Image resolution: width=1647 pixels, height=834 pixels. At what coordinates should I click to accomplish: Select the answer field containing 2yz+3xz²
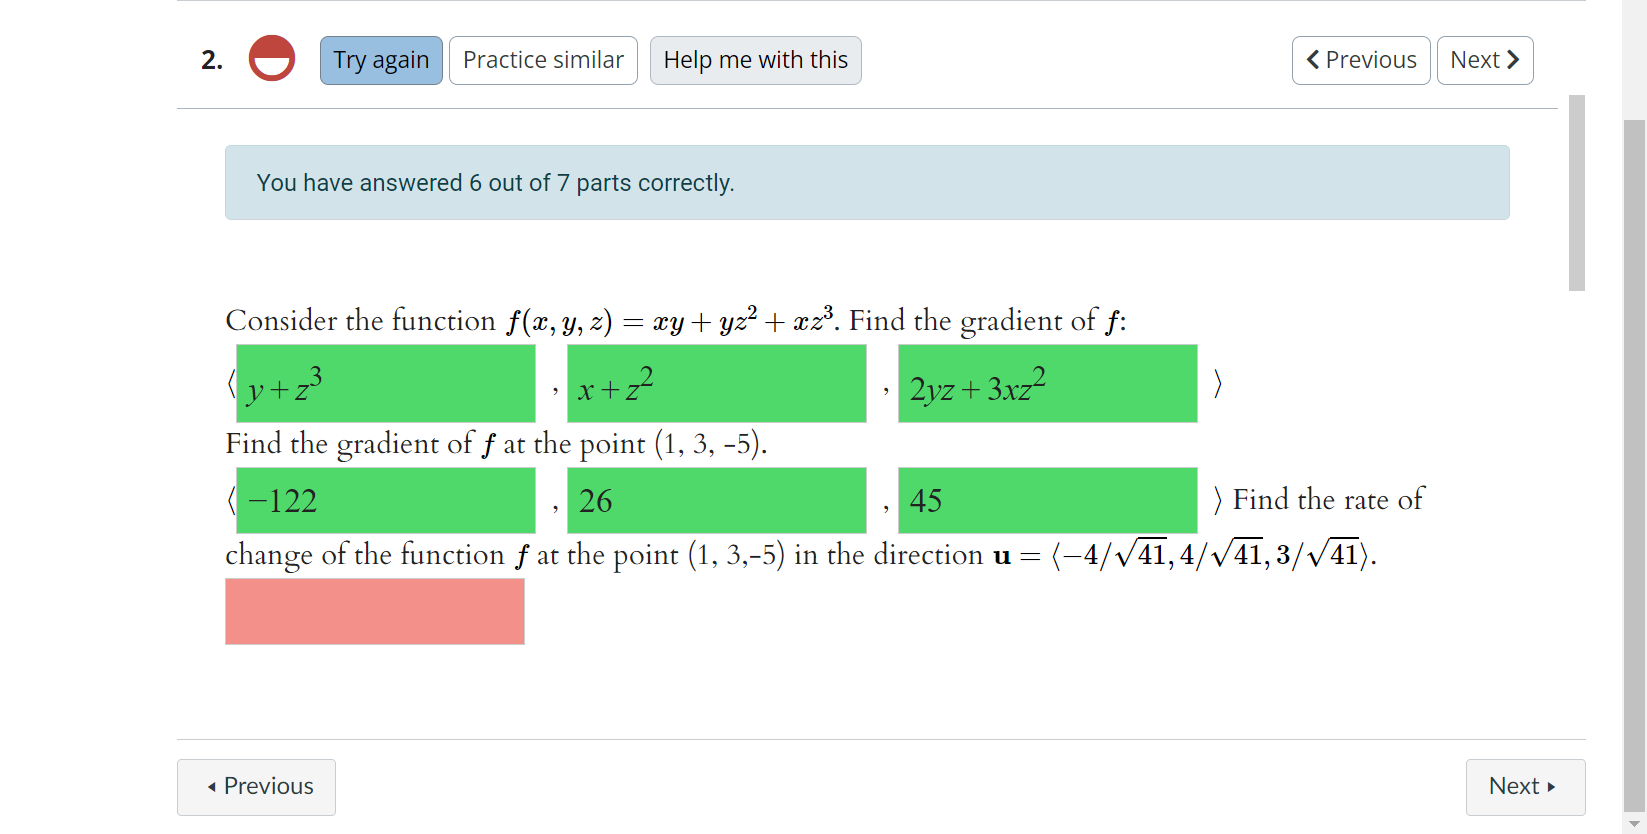coord(1047,383)
